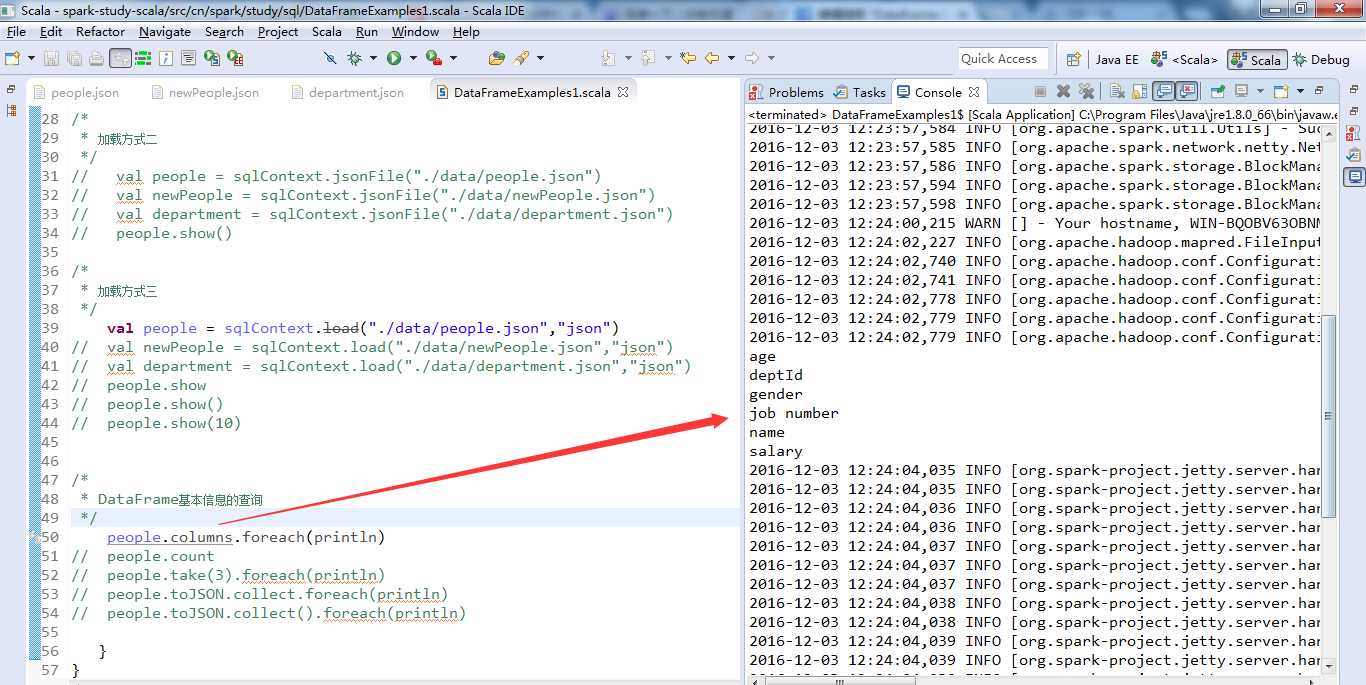Image resolution: width=1366 pixels, height=685 pixels.
Task: Toggle Pin Console icon
Action: [x=1217, y=92]
